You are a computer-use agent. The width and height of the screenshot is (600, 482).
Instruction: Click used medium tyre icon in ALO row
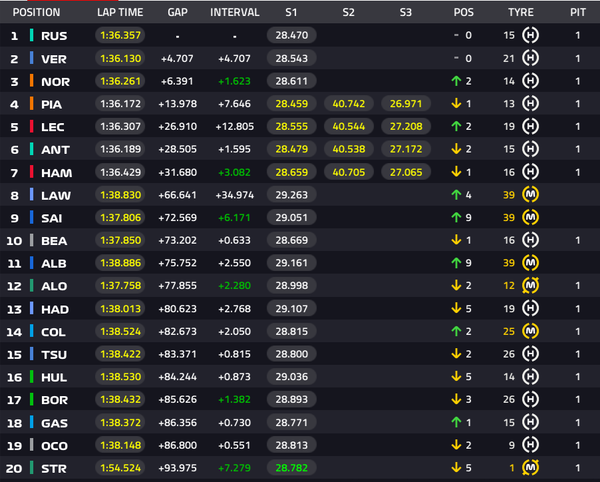[x=530, y=285]
